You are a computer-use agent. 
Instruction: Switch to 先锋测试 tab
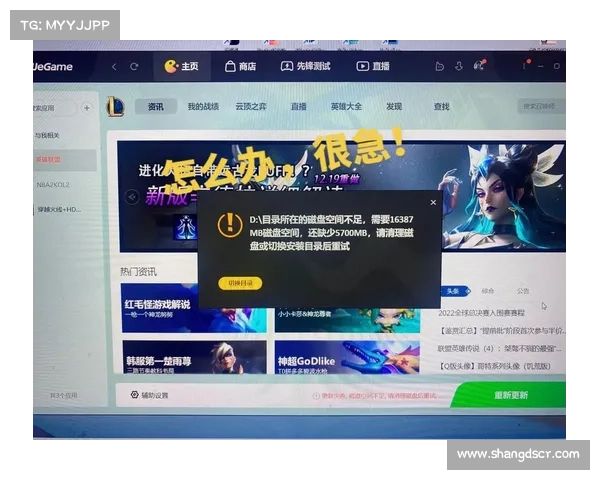tap(305, 66)
